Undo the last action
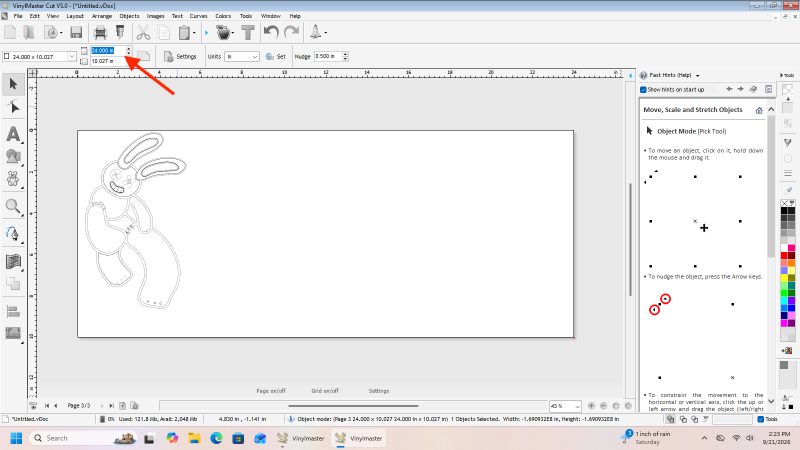The width and height of the screenshot is (800, 450). tap(271, 33)
